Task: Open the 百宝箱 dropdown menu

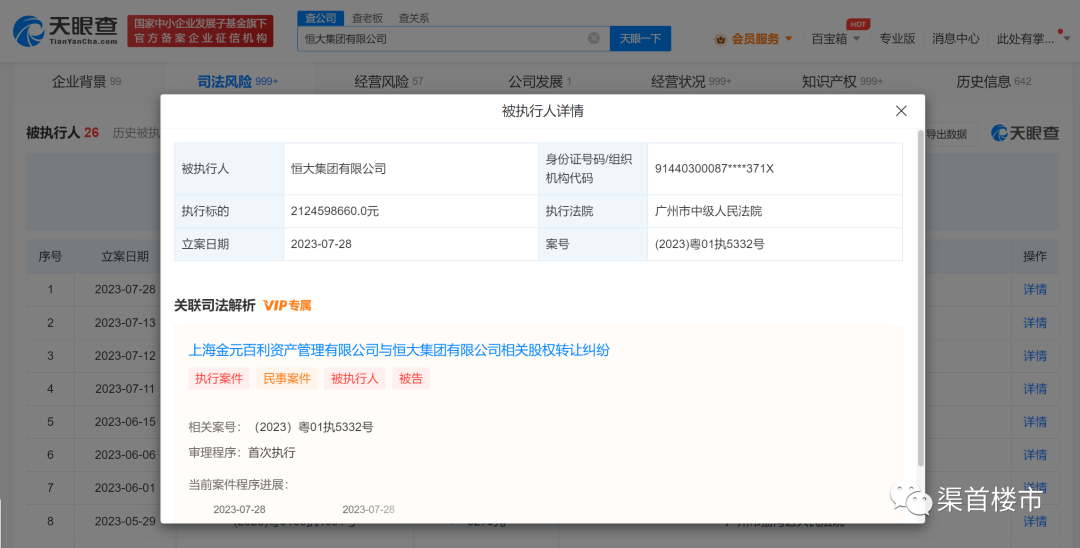Action: click(x=835, y=39)
